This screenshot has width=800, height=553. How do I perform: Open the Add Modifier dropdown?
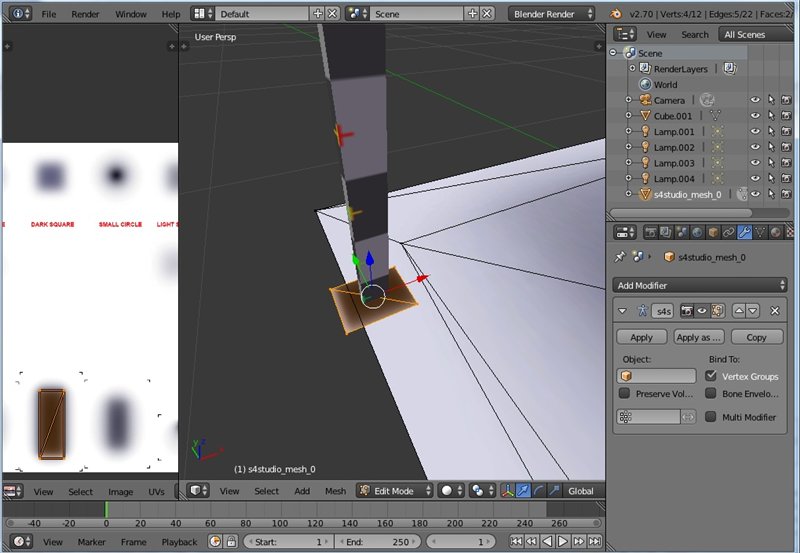[700, 285]
